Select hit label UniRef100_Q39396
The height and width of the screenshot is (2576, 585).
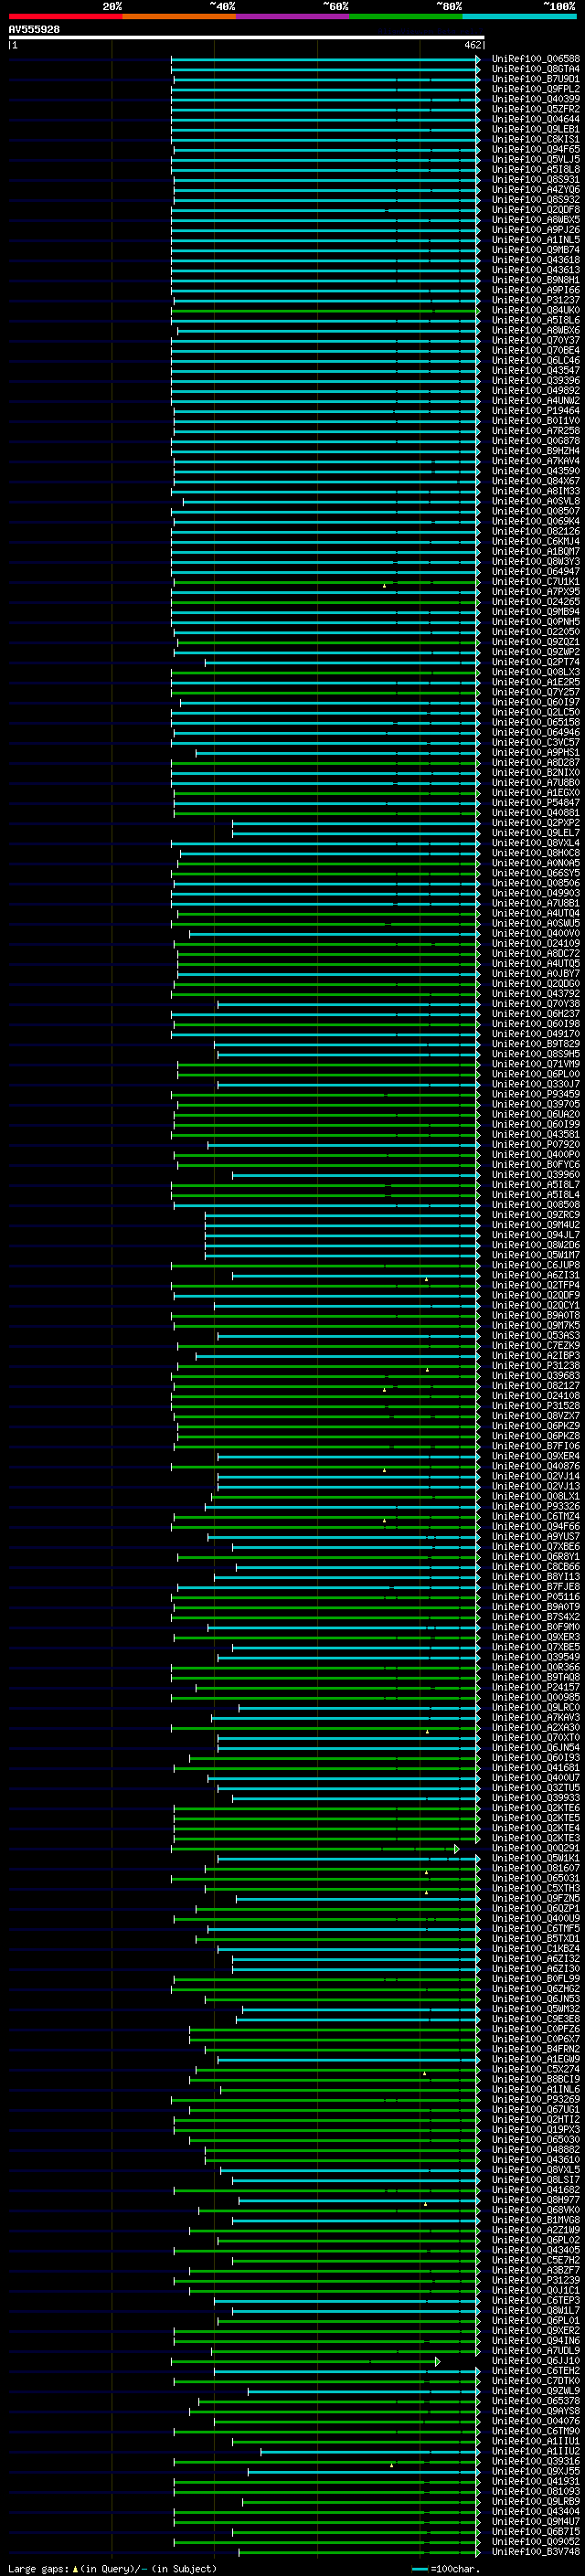[535, 380]
